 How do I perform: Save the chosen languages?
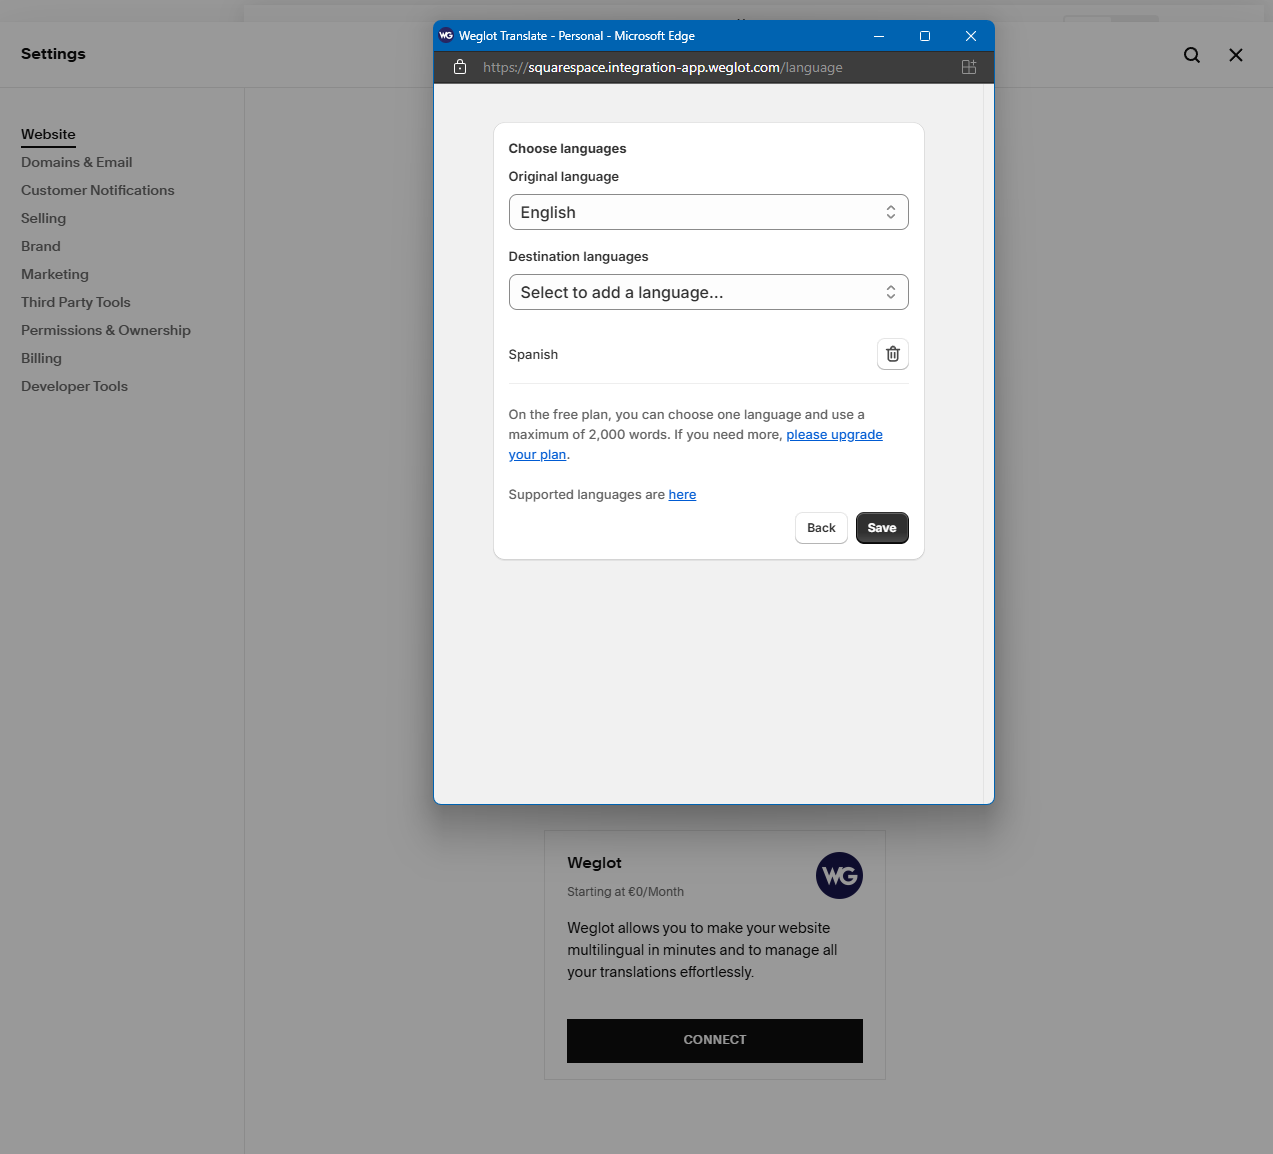[881, 528]
